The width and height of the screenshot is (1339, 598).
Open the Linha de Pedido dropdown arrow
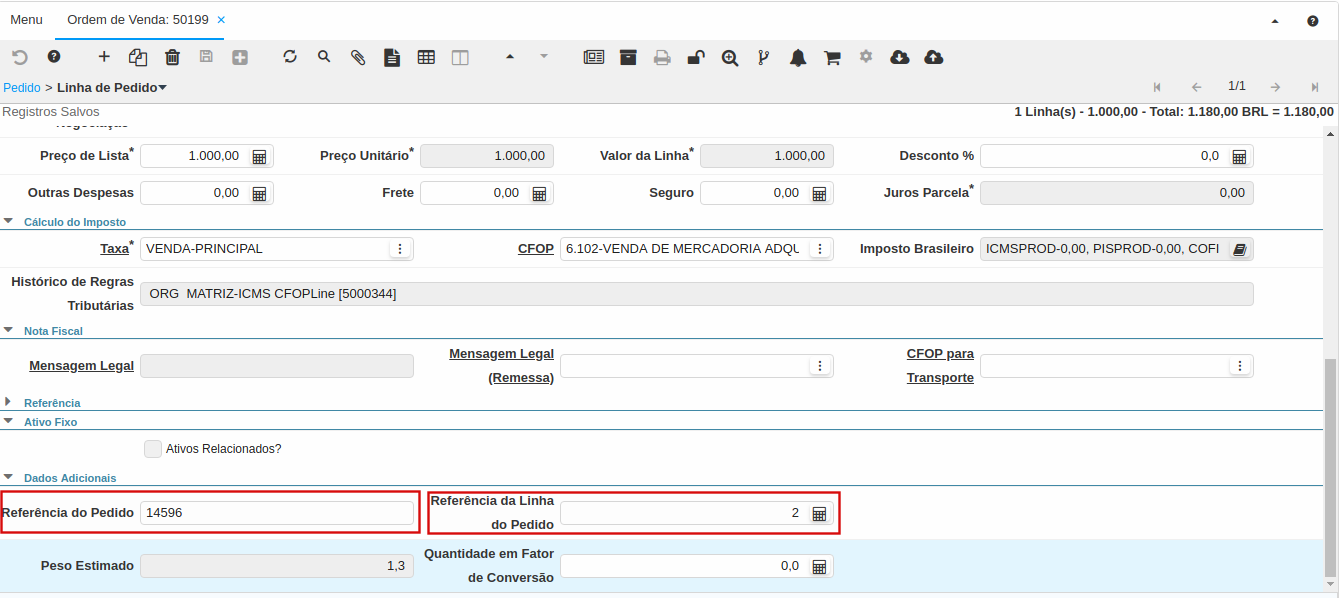[163, 88]
